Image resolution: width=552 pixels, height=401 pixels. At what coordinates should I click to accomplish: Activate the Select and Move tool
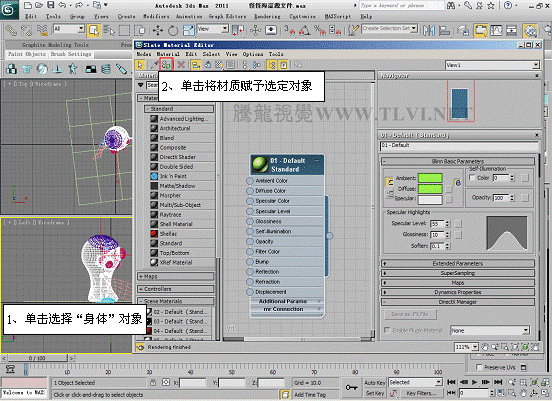(x=157, y=31)
